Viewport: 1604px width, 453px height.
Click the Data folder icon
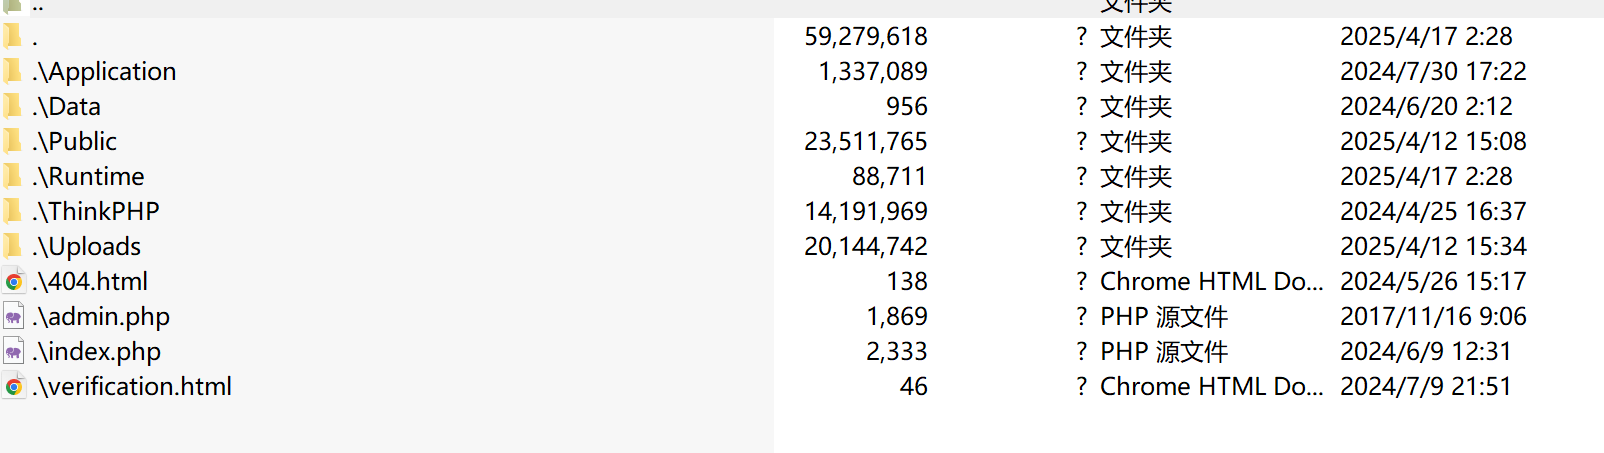point(13,106)
